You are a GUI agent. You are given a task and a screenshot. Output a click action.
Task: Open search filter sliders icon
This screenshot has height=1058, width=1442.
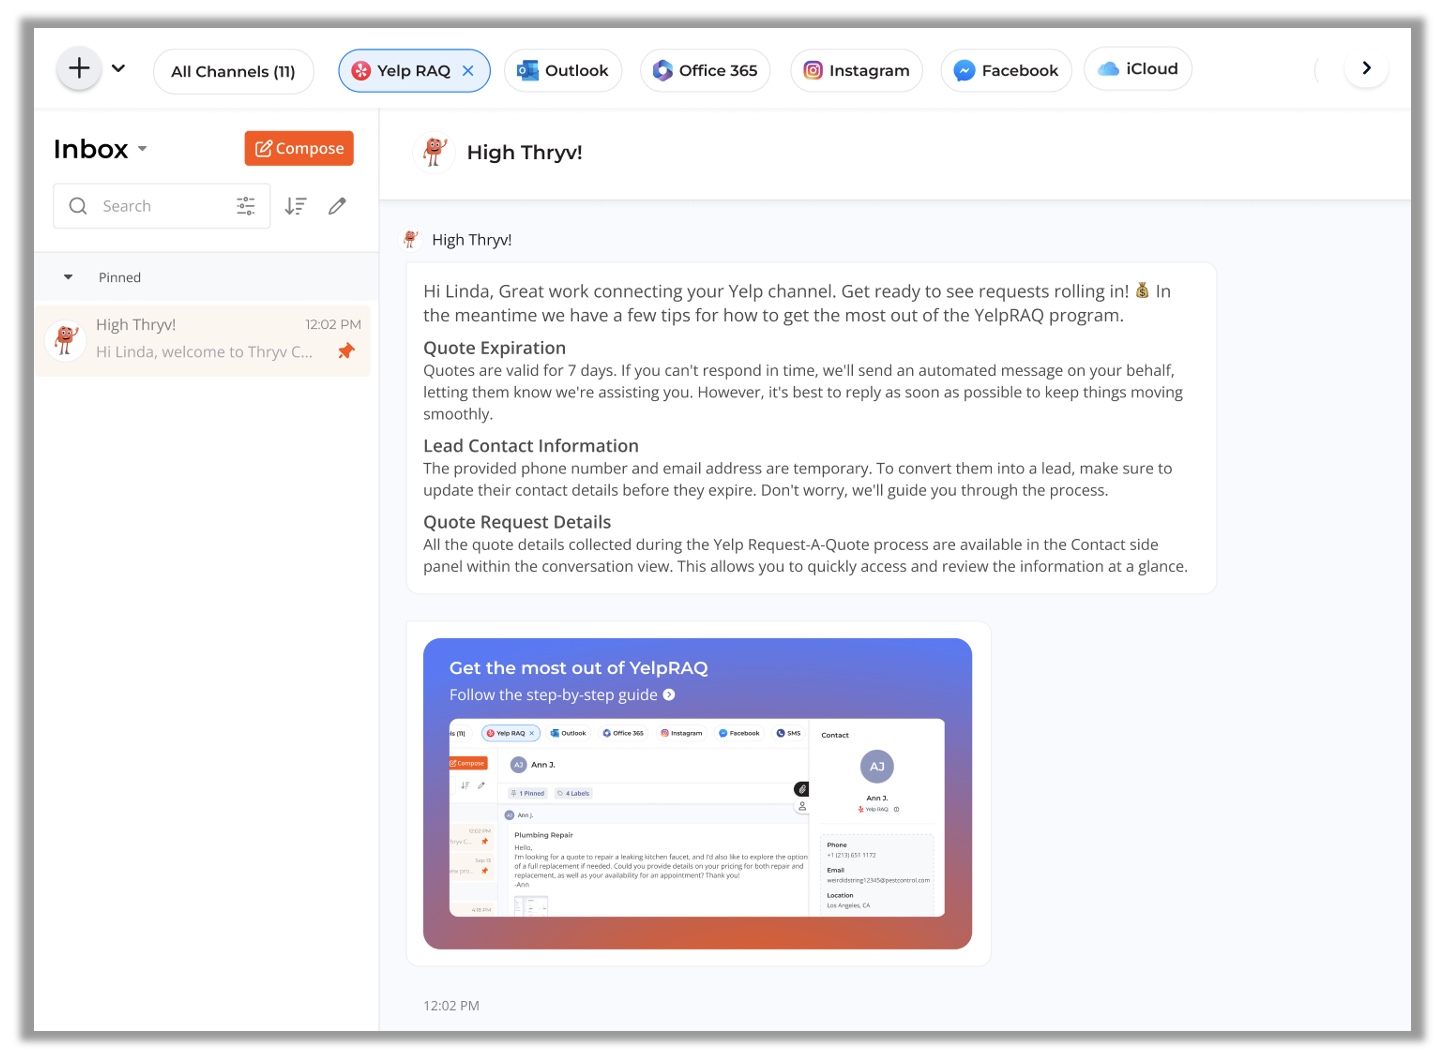coord(246,206)
